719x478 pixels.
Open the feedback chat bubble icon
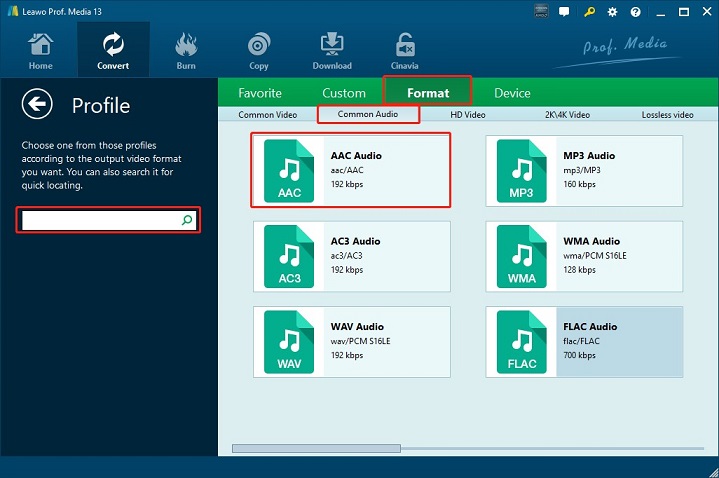tap(564, 12)
